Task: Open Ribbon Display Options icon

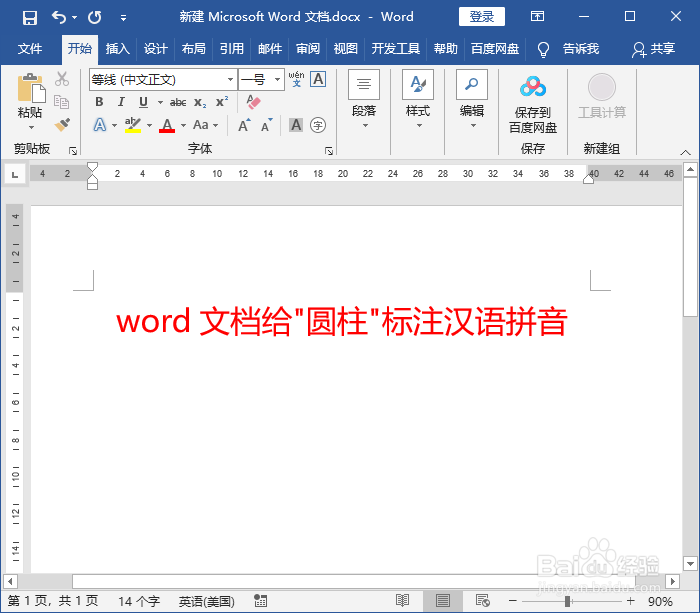Action: tap(537, 17)
